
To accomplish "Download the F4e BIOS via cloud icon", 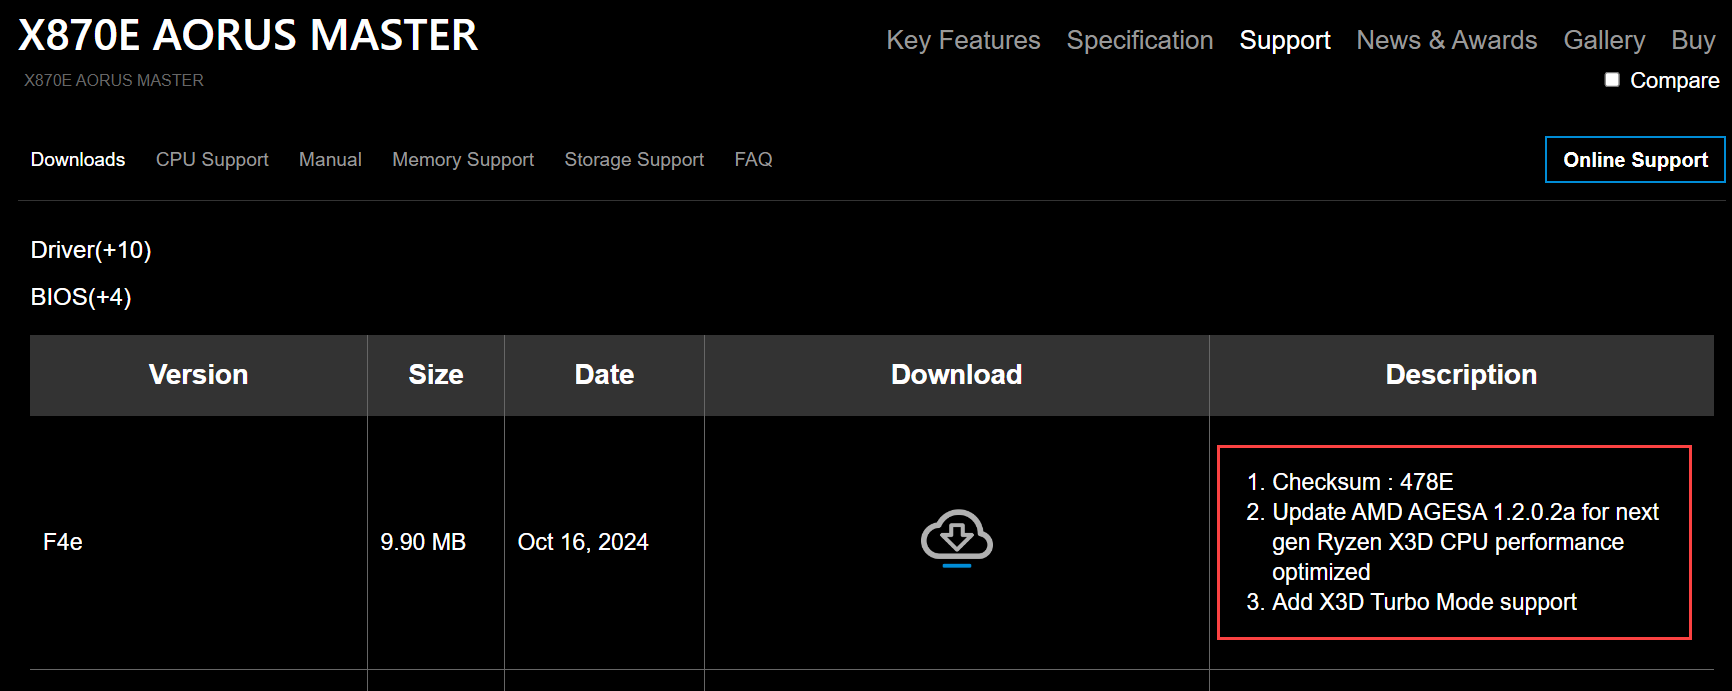I will [956, 538].
